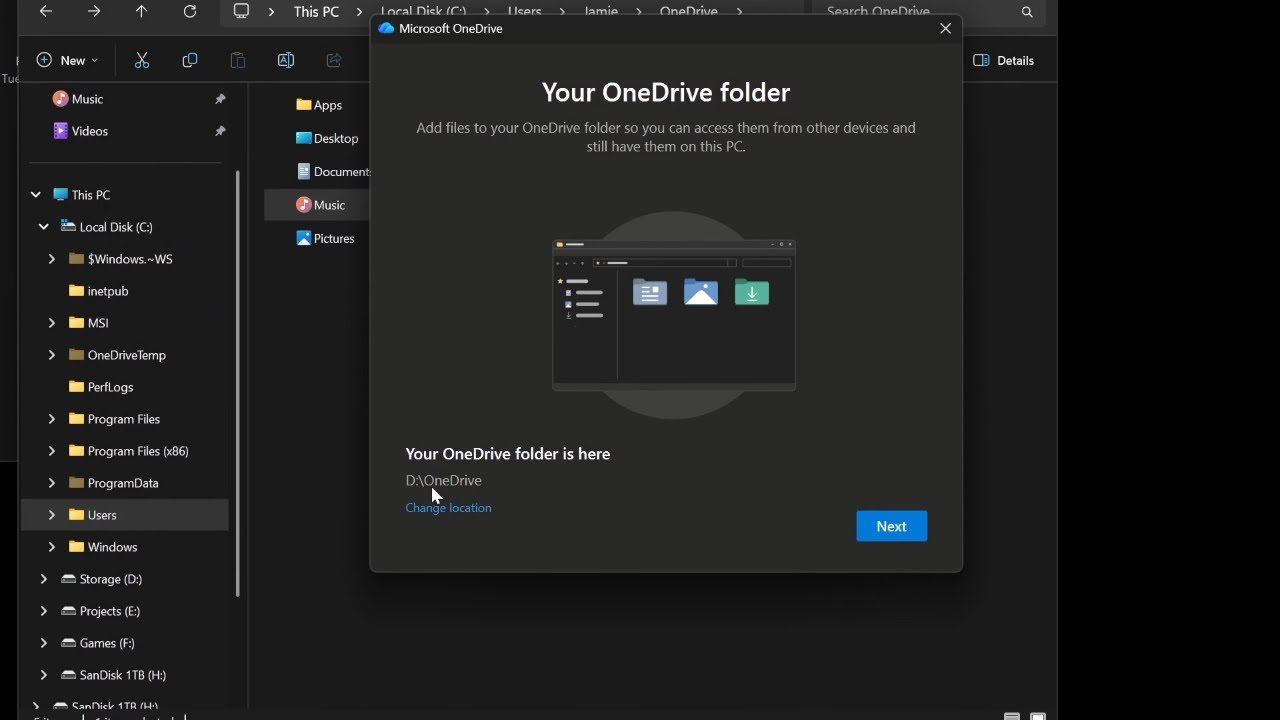Expand the Windows folder node
Image resolution: width=1280 pixels, height=720 pixels.
click(52, 547)
